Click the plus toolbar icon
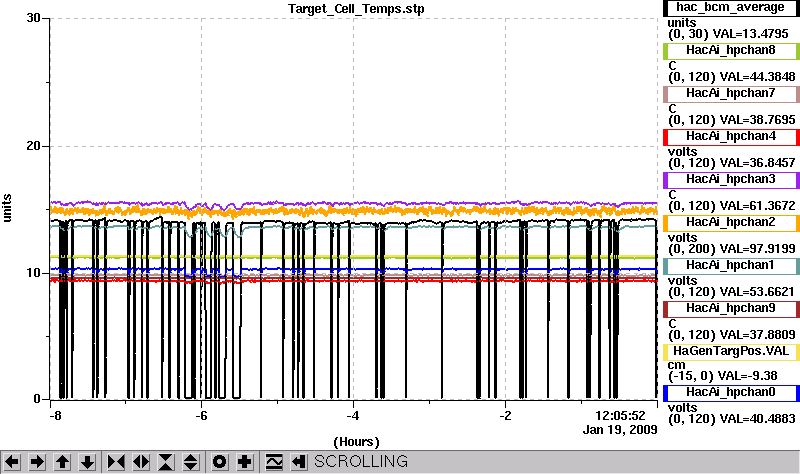 click(x=244, y=462)
